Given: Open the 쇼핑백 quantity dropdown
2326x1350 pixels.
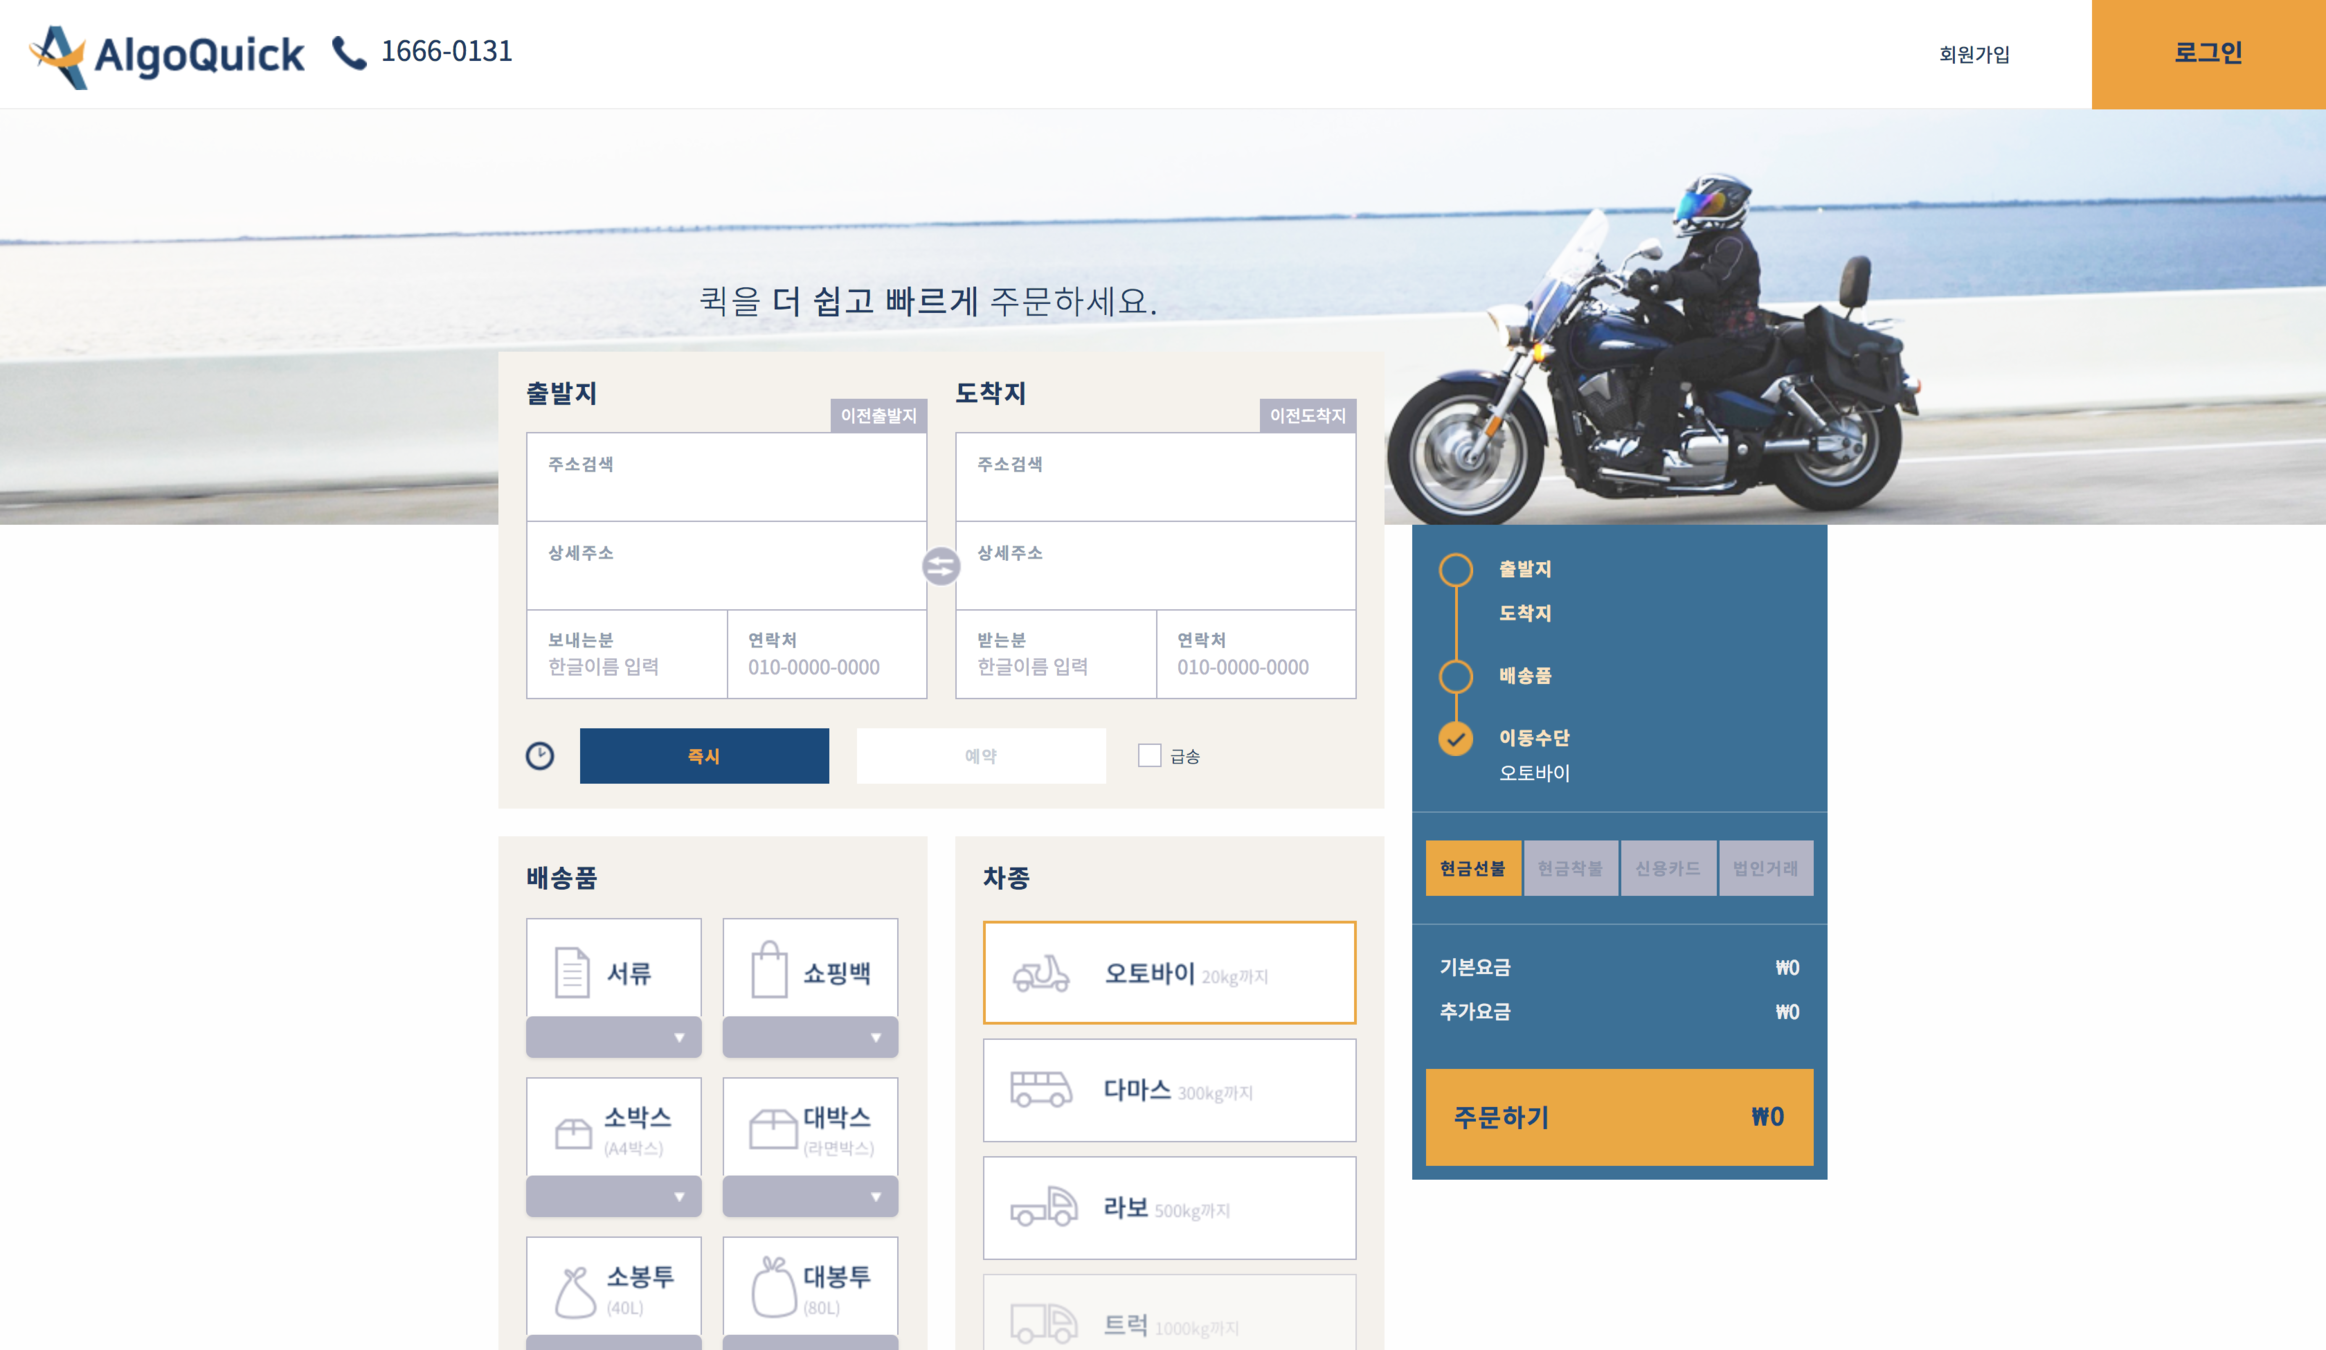Looking at the screenshot, I should pos(809,1037).
